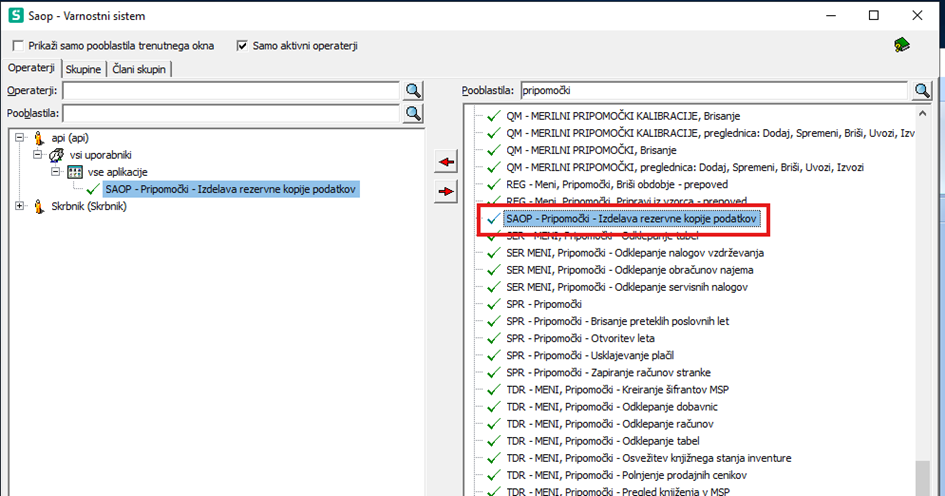The height and width of the screenshot is (496, 945).
Task: Click the vse aplikacije grid icon
Action: 75,172
